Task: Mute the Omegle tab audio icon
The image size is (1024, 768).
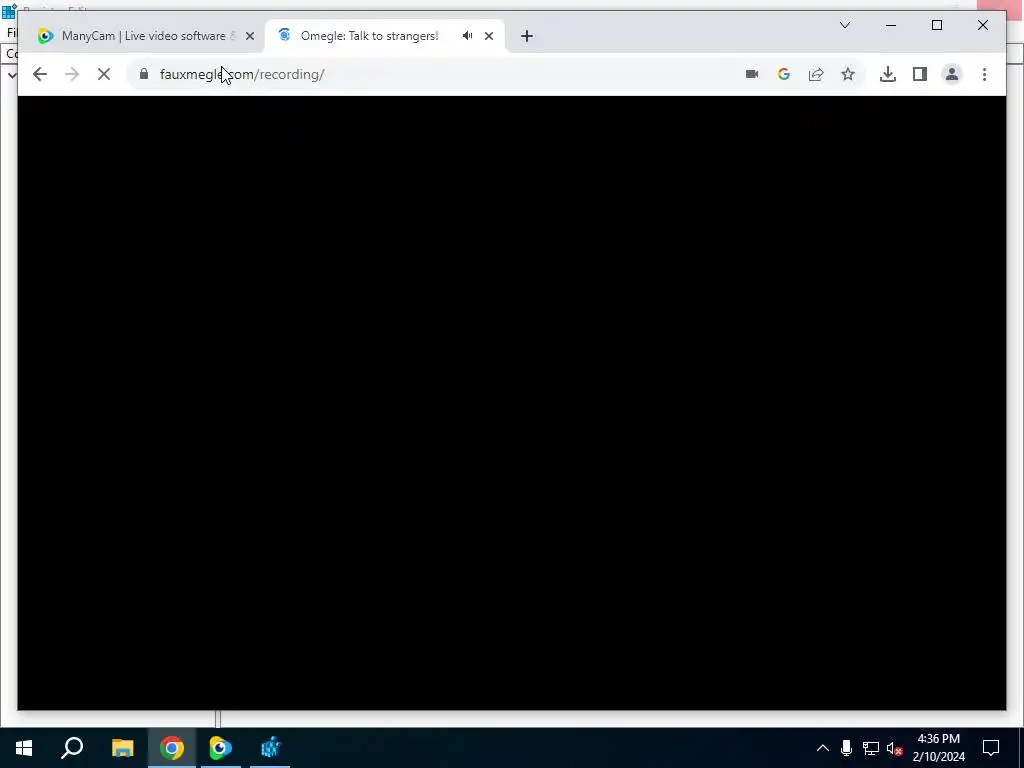Action: [468, 36]
